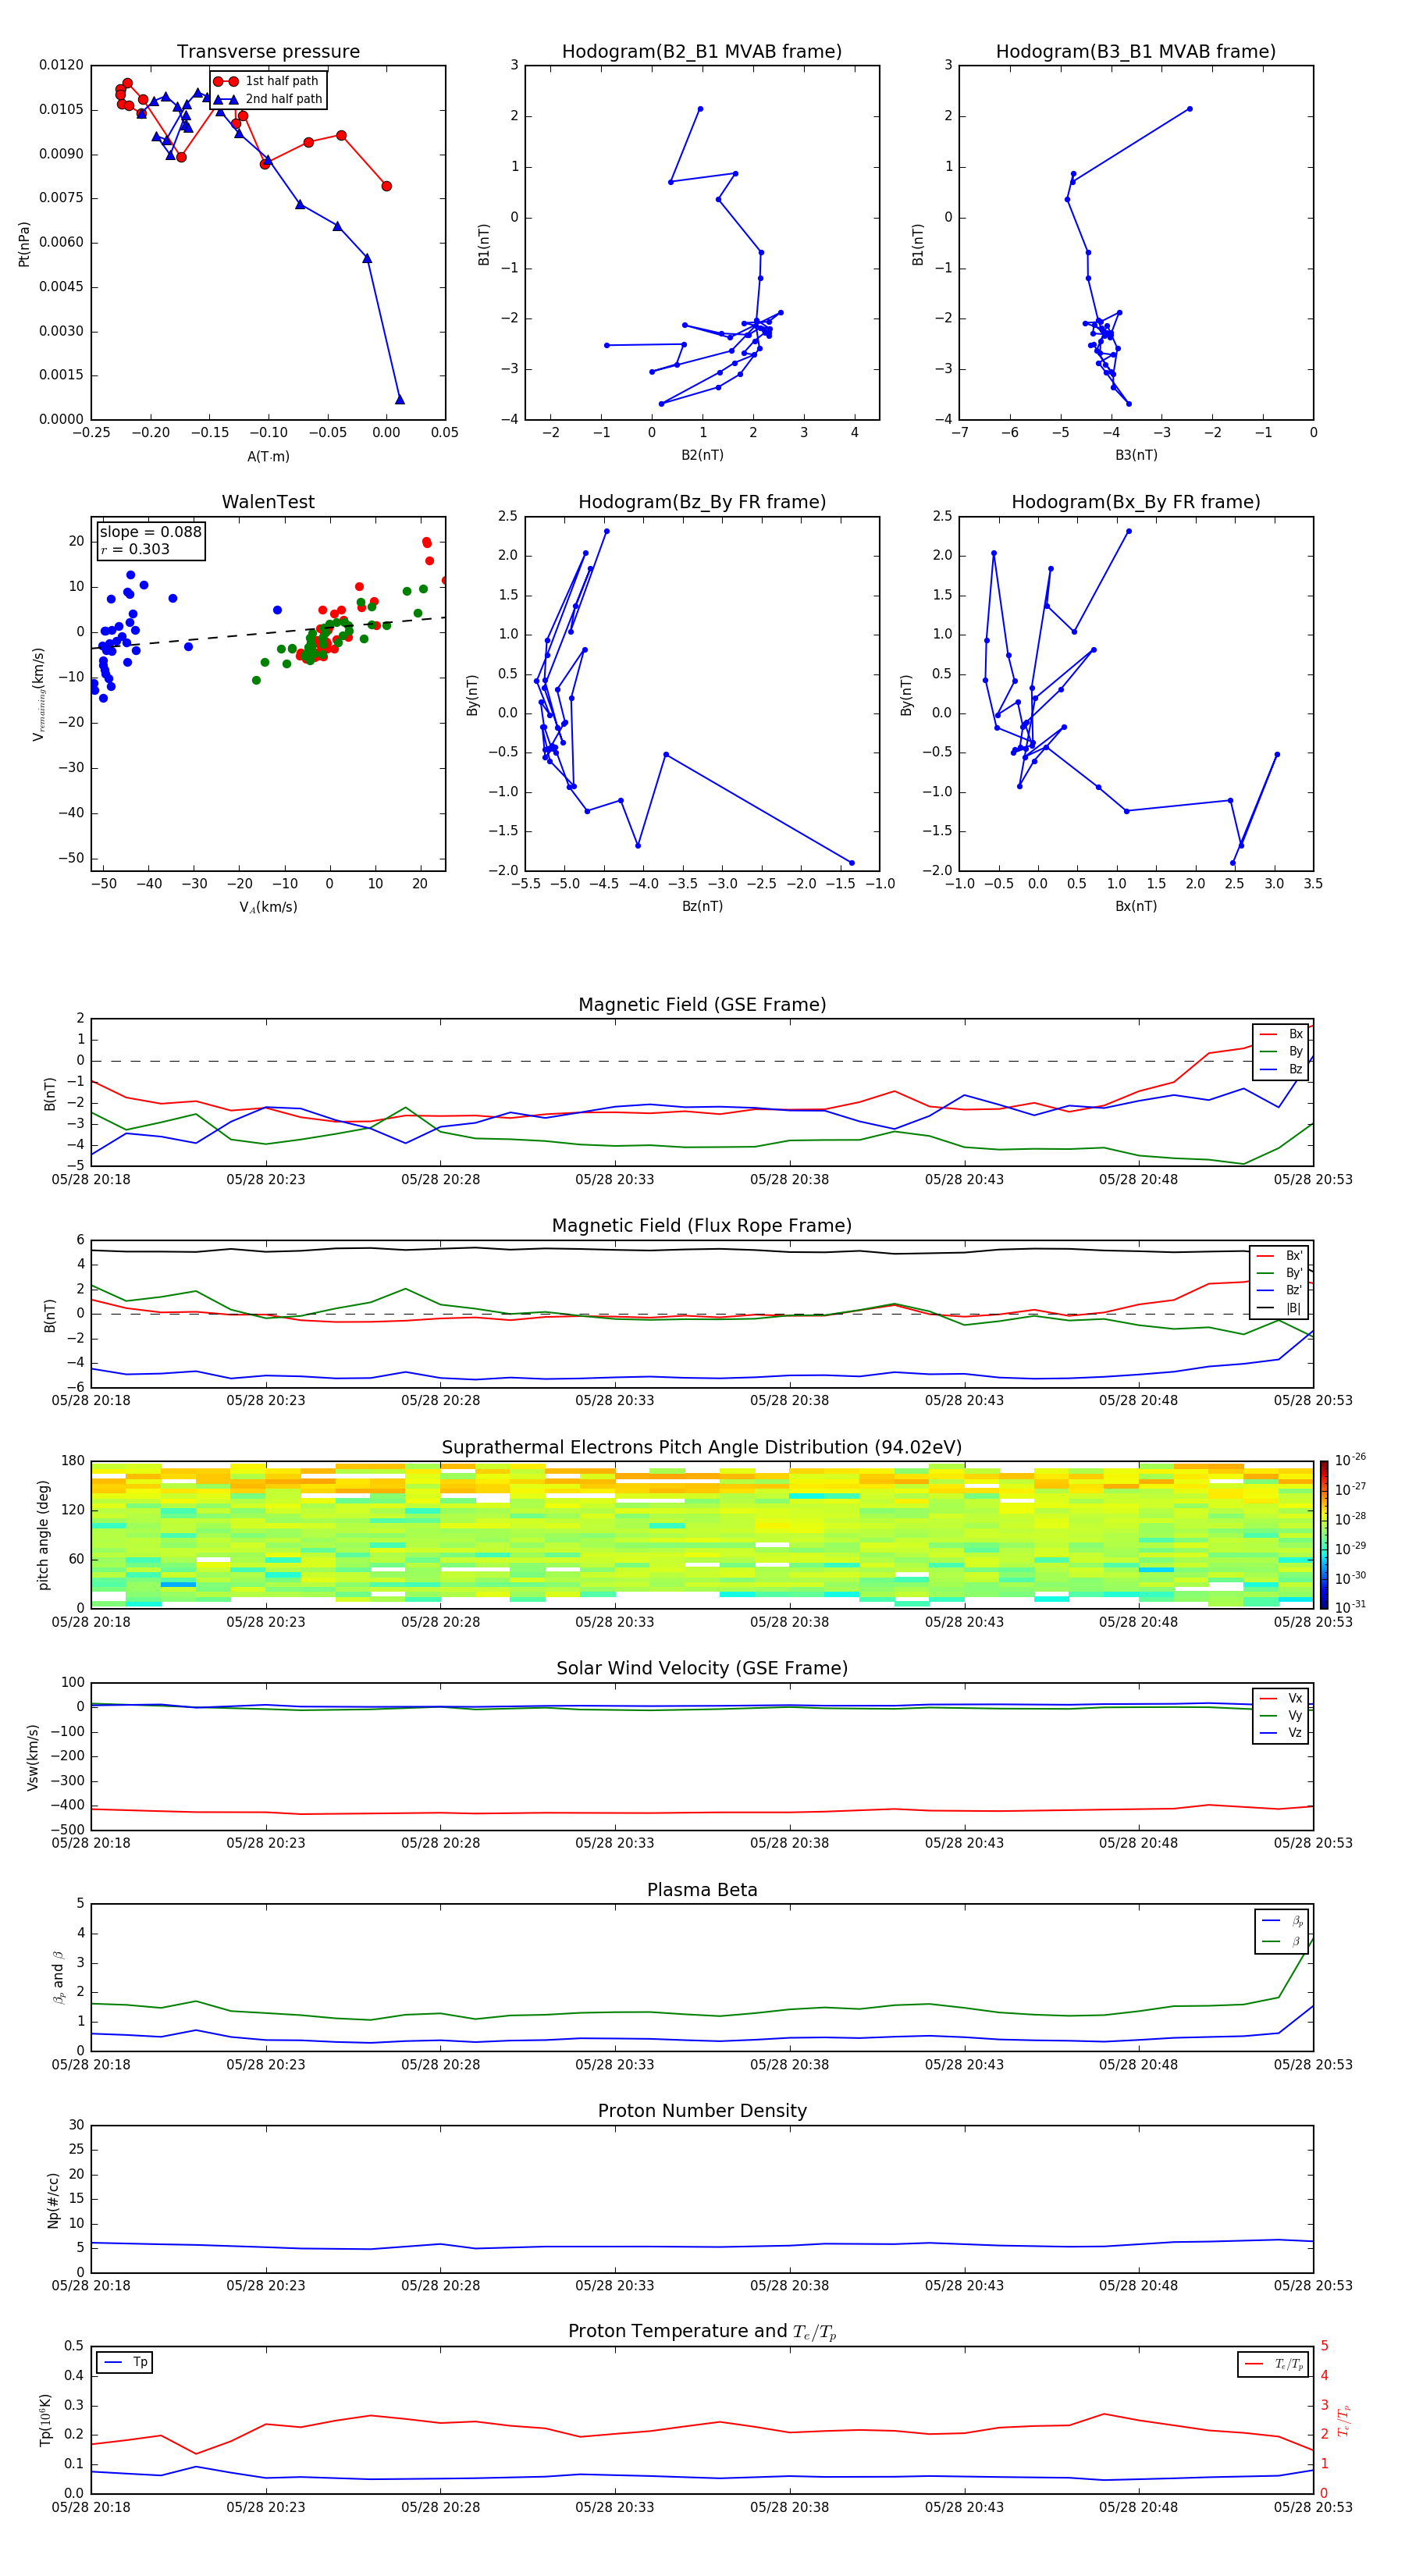This screenshot has width=1405, height=2576.
Task: Click the "Tp" legend box
Action: point(125,2362)
